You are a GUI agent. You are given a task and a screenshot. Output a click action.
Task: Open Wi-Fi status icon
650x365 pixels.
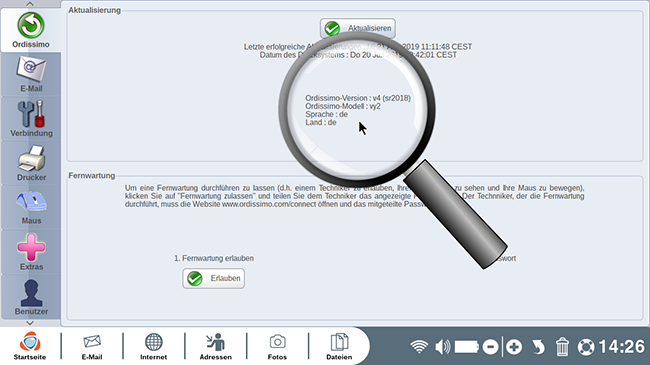point(419,347)
